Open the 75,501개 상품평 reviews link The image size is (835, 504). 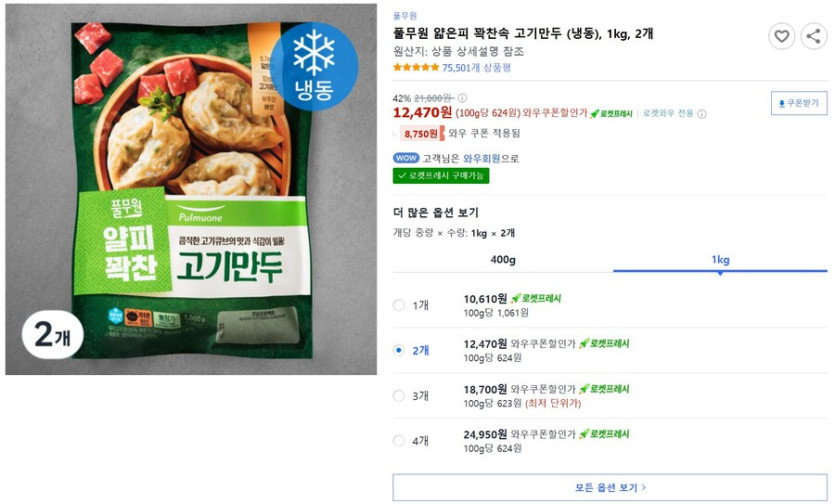click(x=477, y=68)
